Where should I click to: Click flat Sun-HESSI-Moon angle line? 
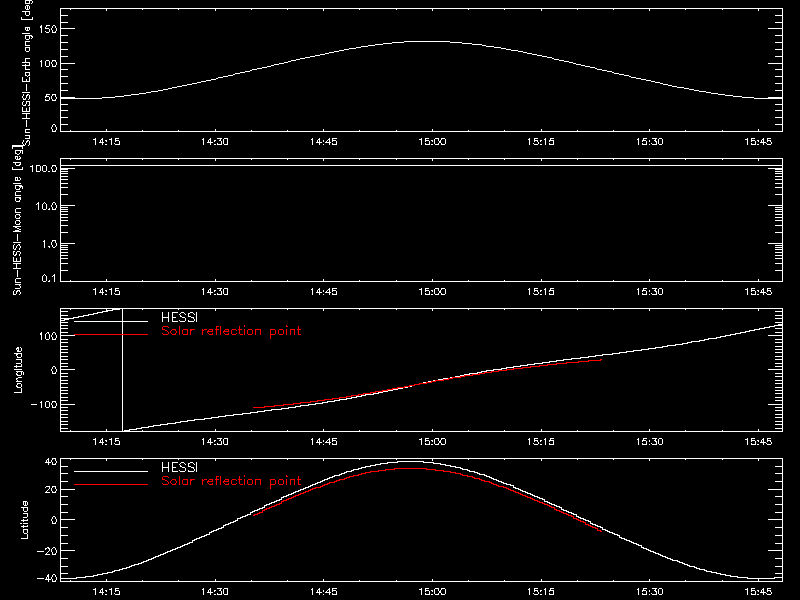click(421, 166)
